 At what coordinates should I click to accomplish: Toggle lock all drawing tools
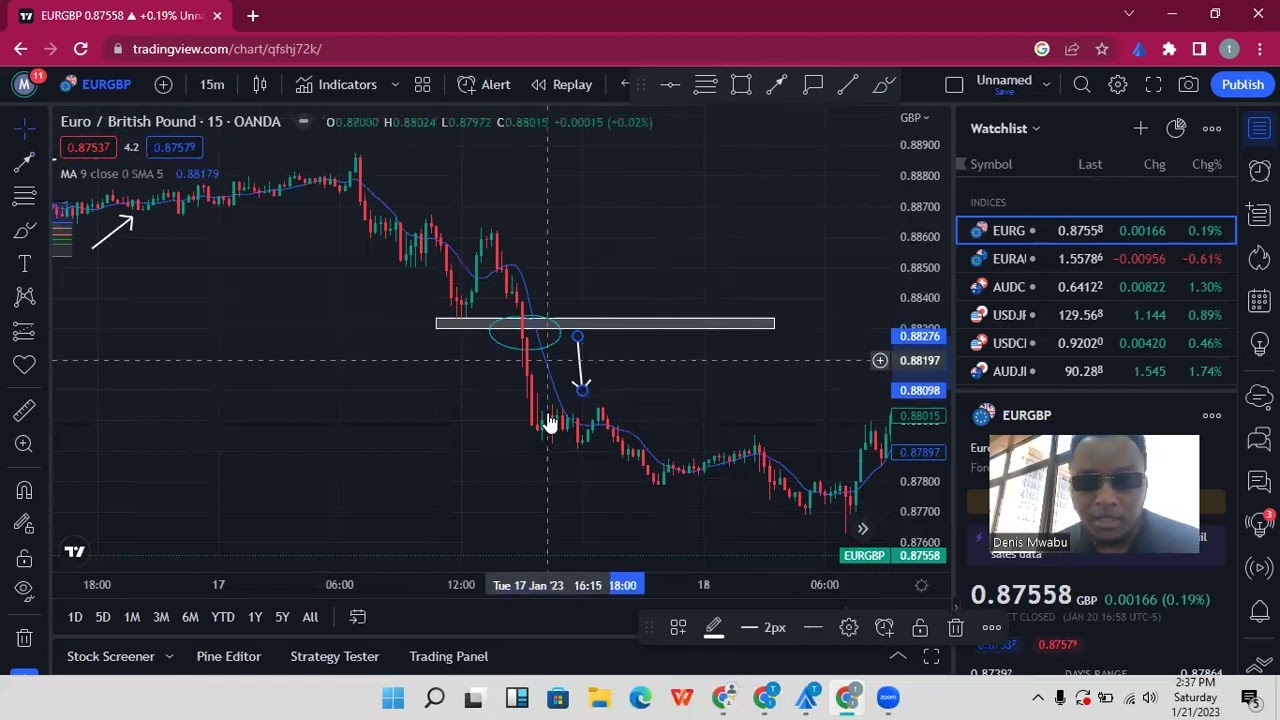coord(25,557)
